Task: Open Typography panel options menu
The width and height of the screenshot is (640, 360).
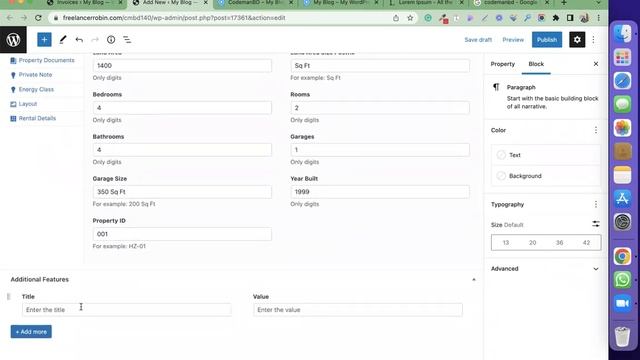Action: (596, 204)
